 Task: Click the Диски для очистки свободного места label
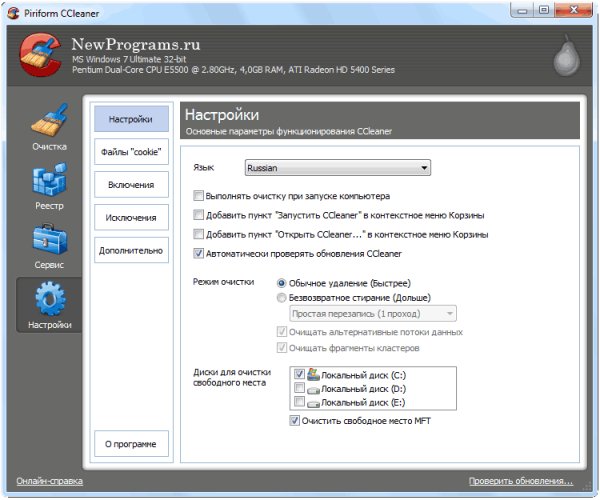coord(232,377)
